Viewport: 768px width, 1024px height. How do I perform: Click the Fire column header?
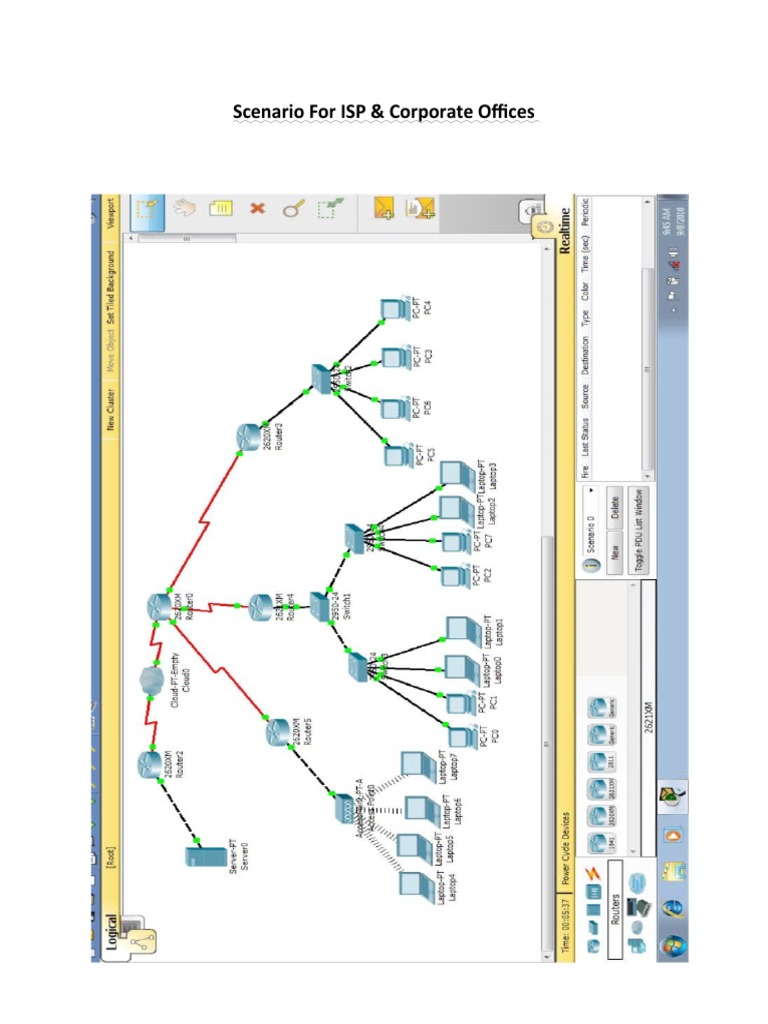pos(585,470)
